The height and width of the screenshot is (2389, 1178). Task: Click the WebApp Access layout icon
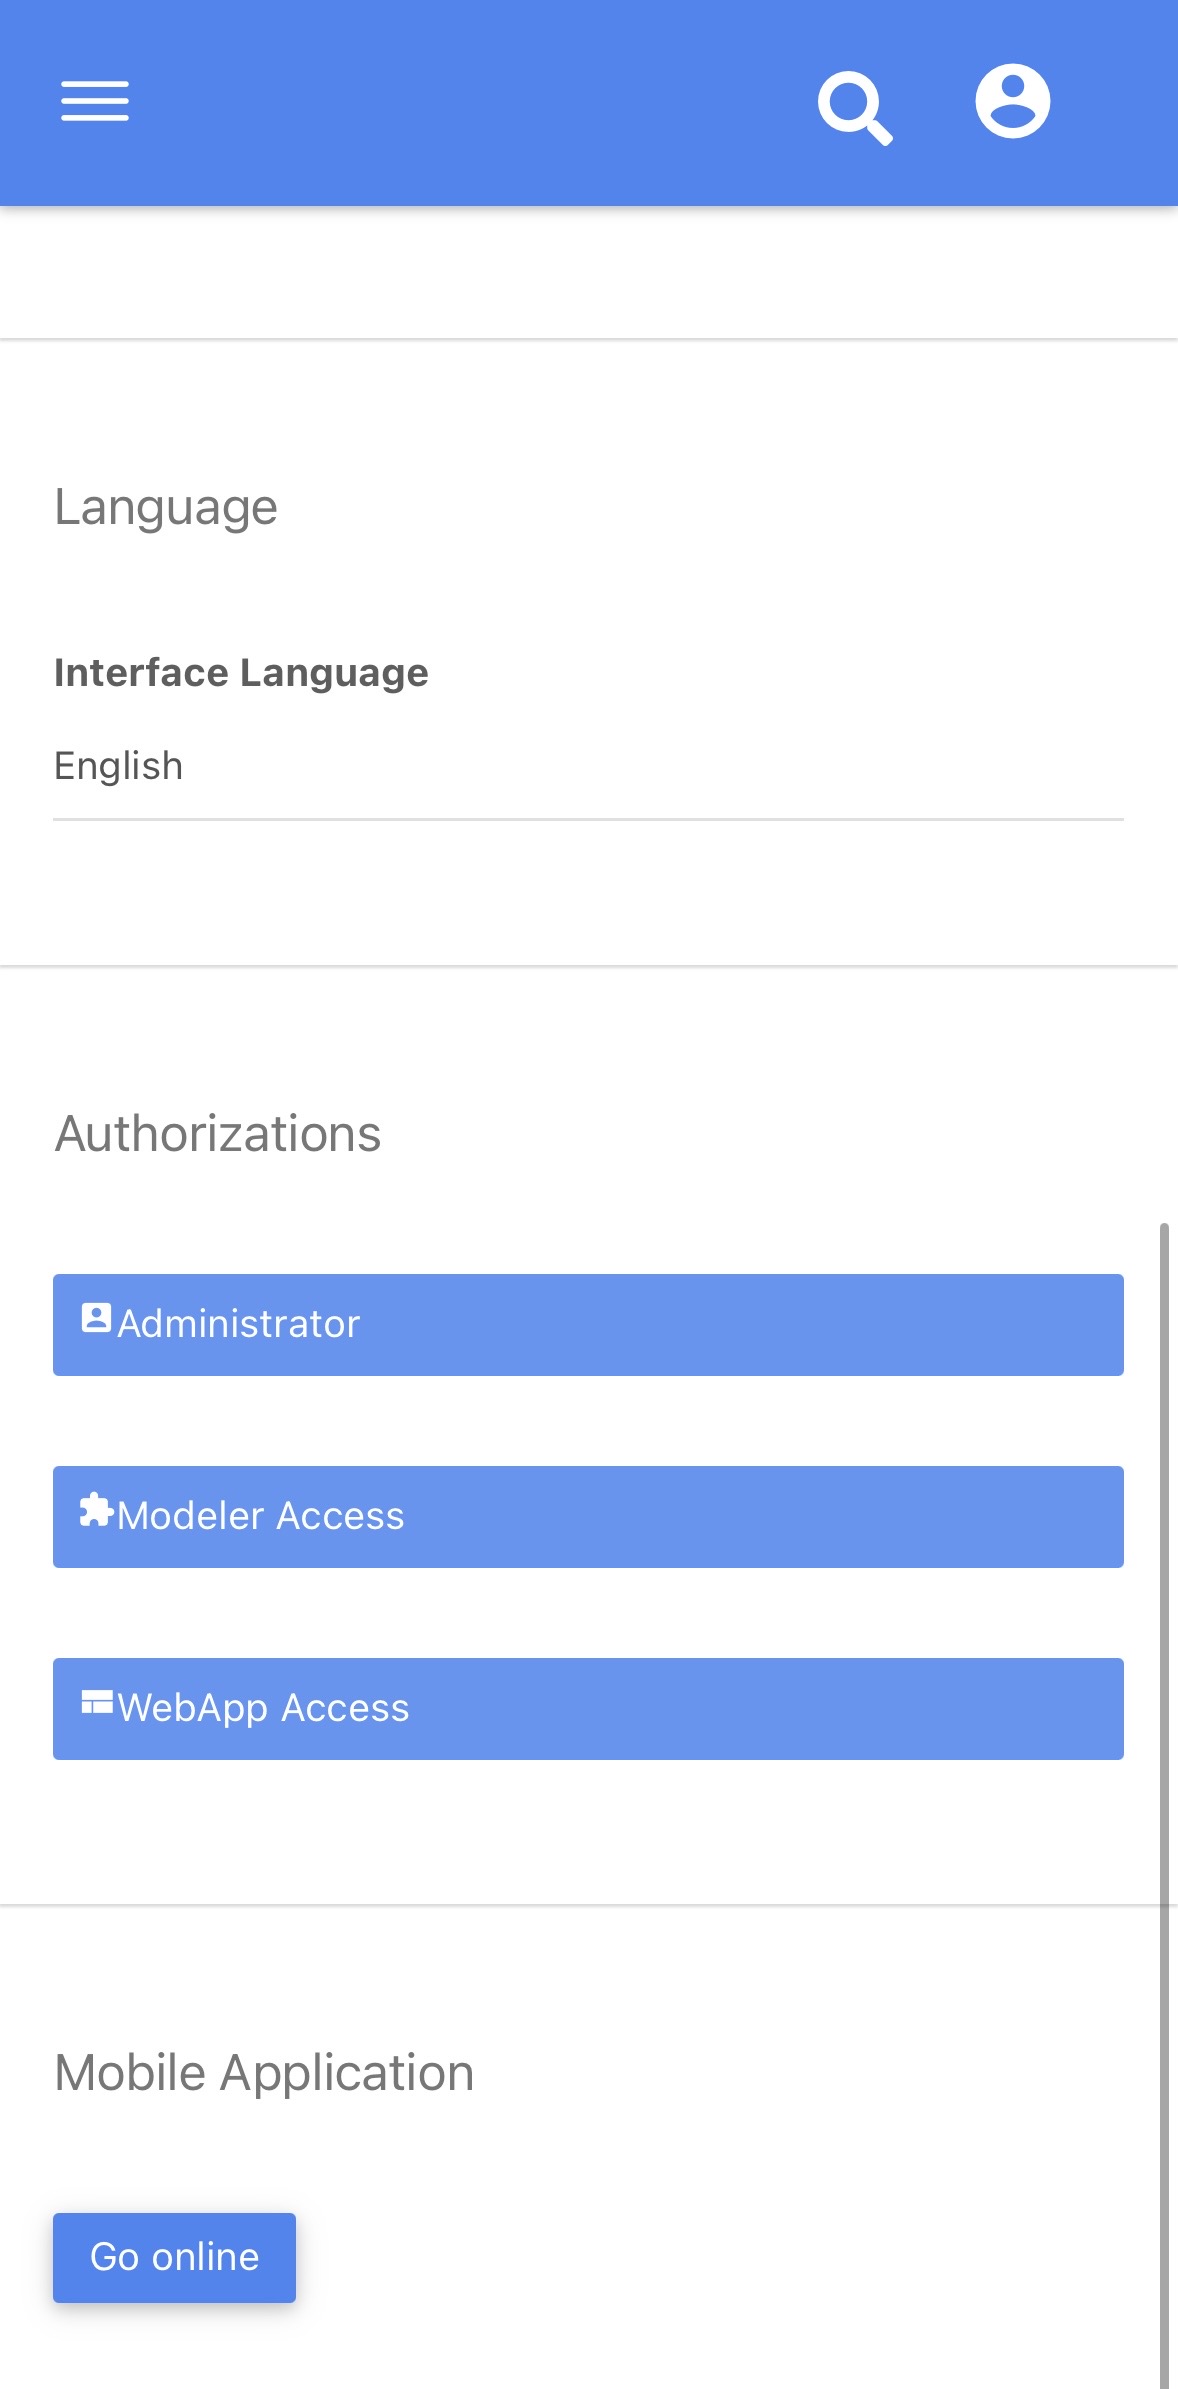[x=96, y=1702]
